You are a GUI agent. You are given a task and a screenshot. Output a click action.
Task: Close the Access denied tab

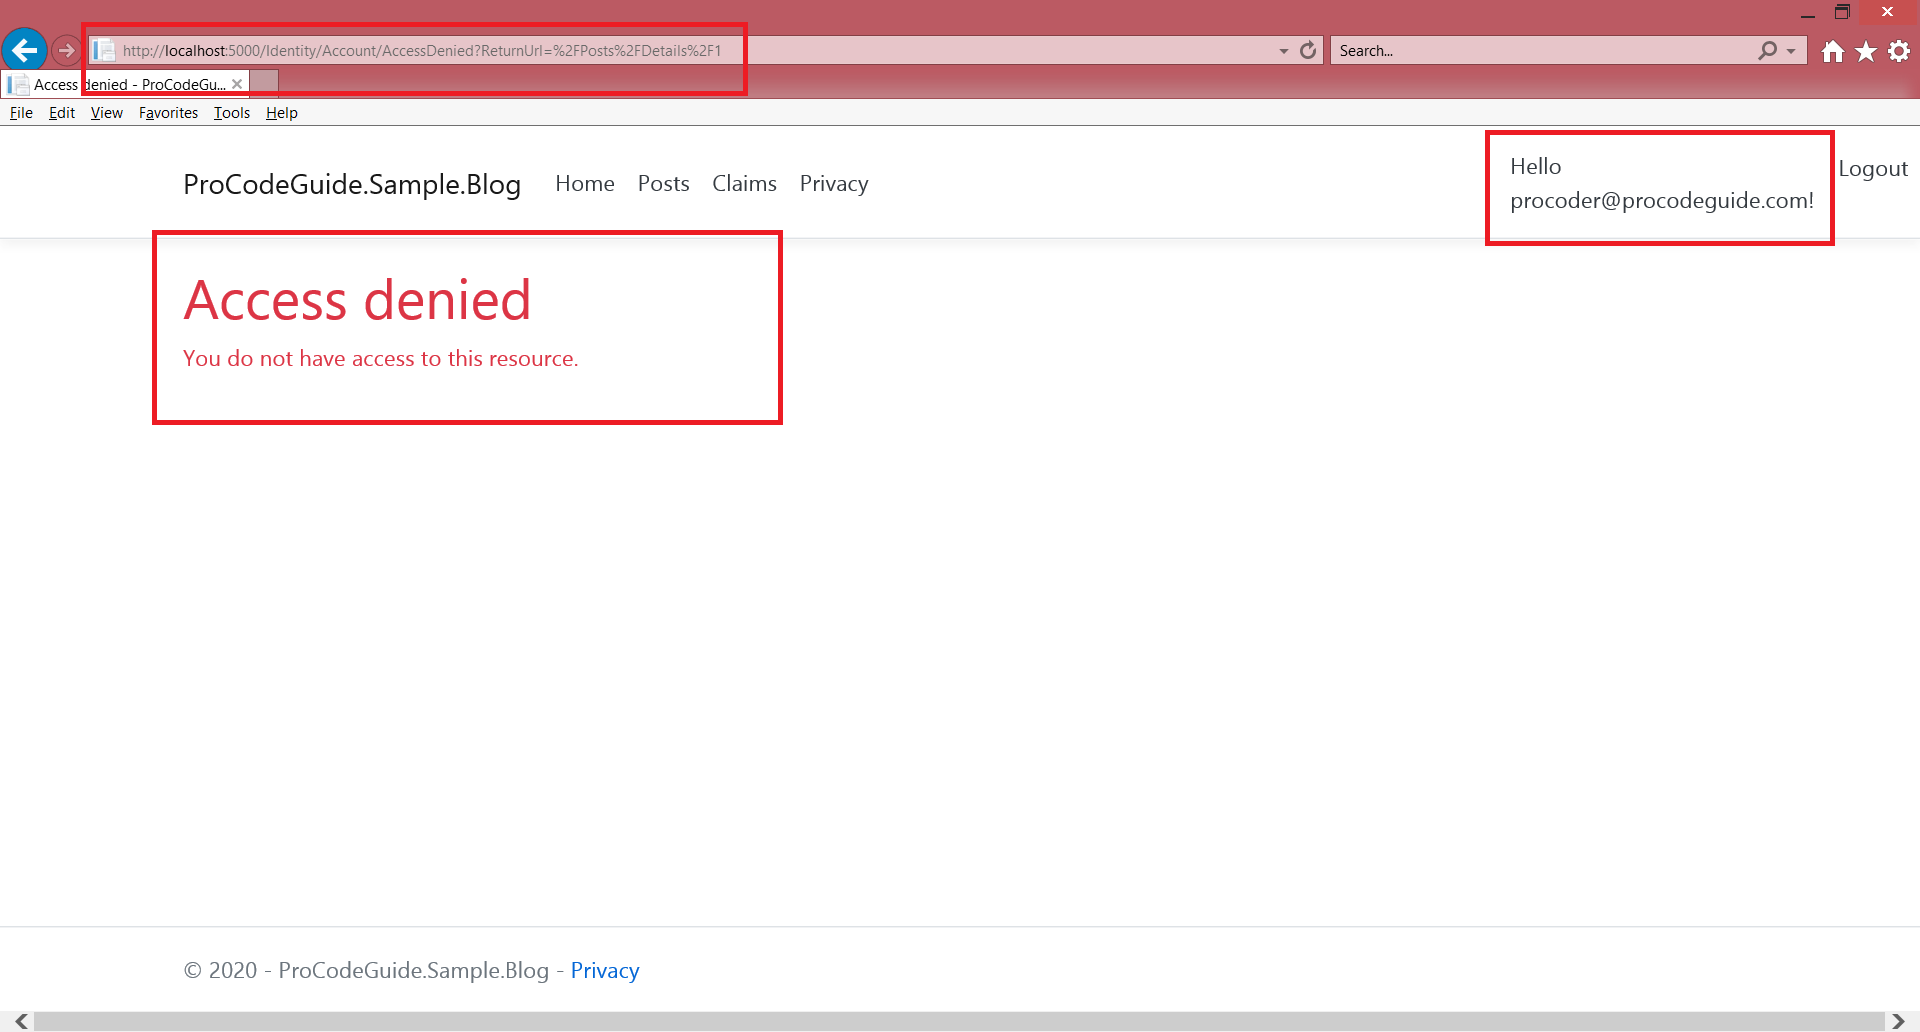[x=237, y=84]
